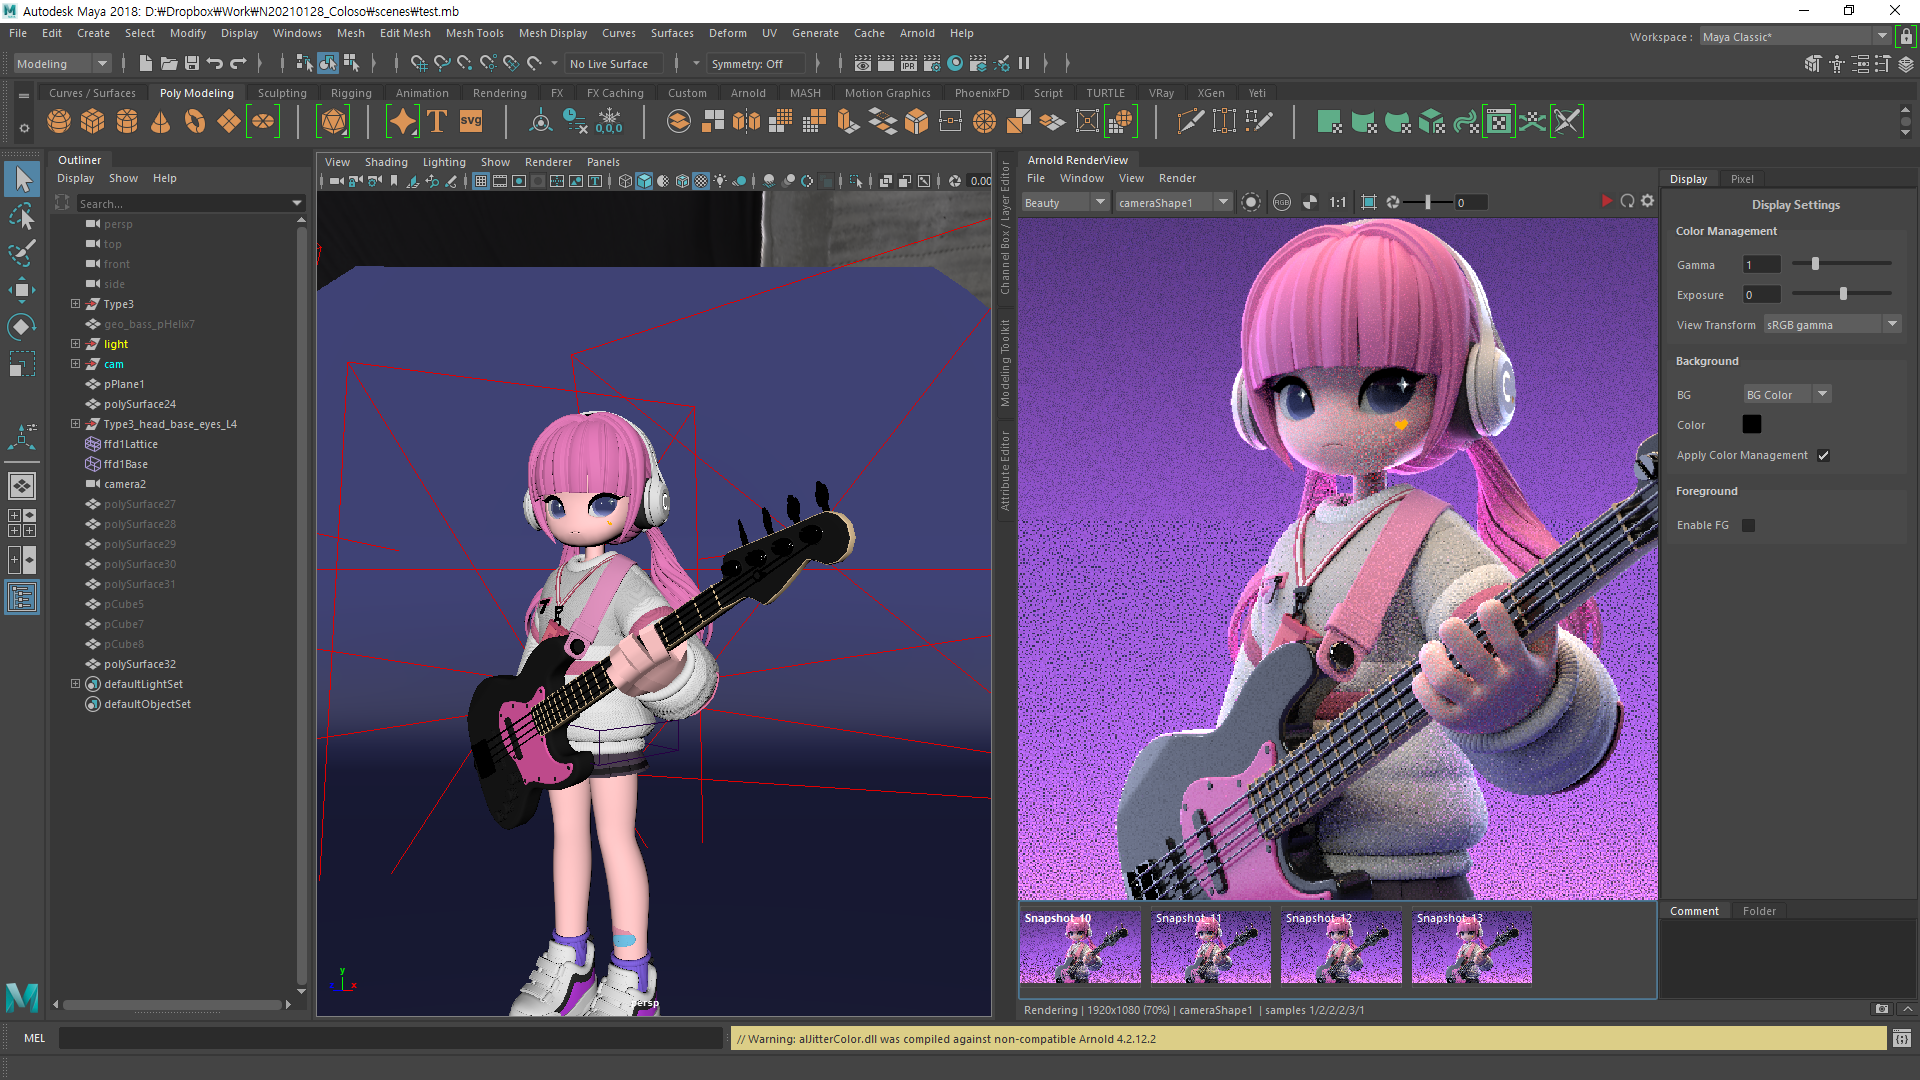The height and width of the screenshot is (1080, 1920).
Task: Pause viewport with the pause icon
Action: click(1024, 63)
